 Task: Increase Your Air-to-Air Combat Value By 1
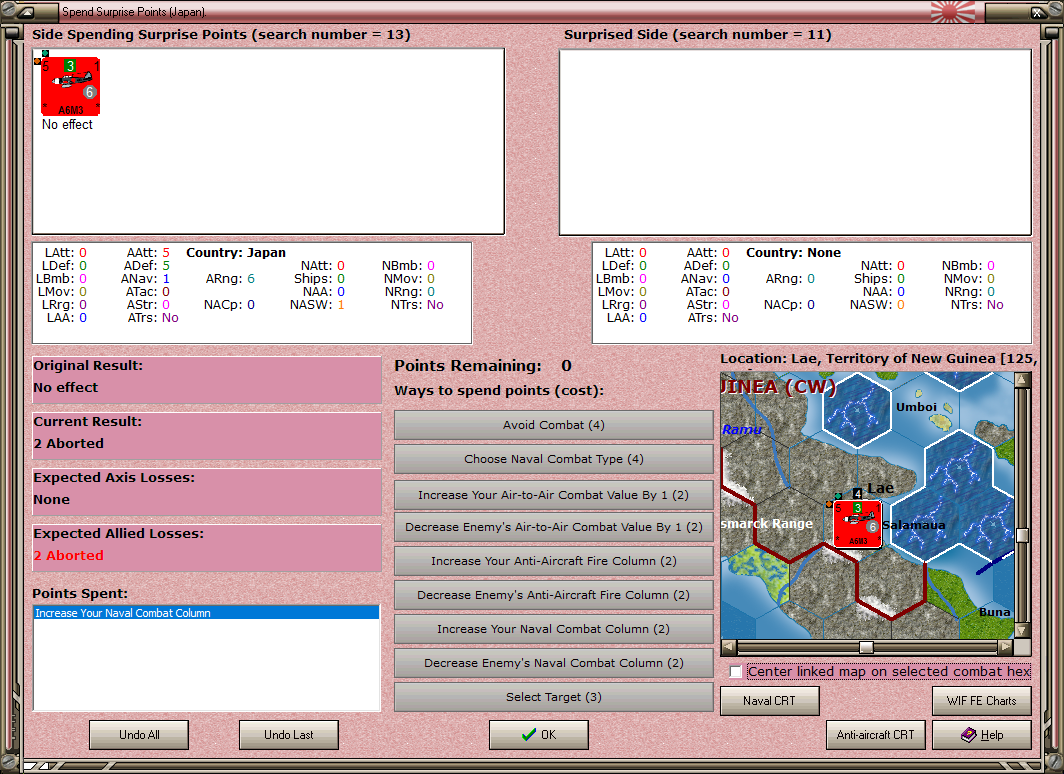click(554, 495)
